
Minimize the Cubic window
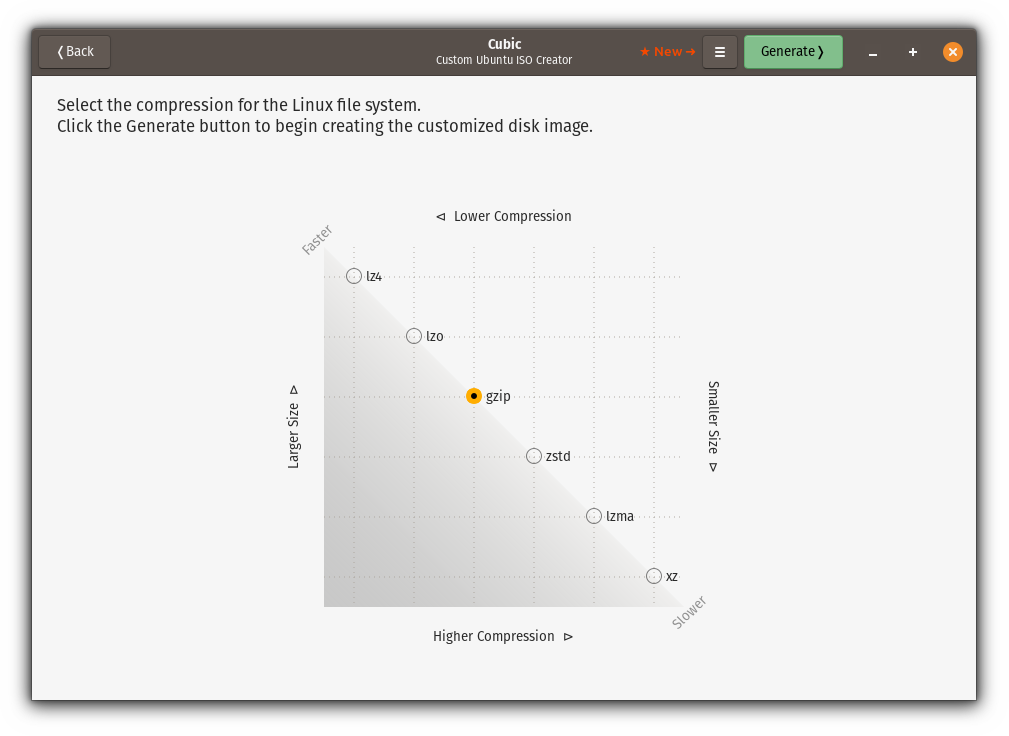(x=873, y=52)
